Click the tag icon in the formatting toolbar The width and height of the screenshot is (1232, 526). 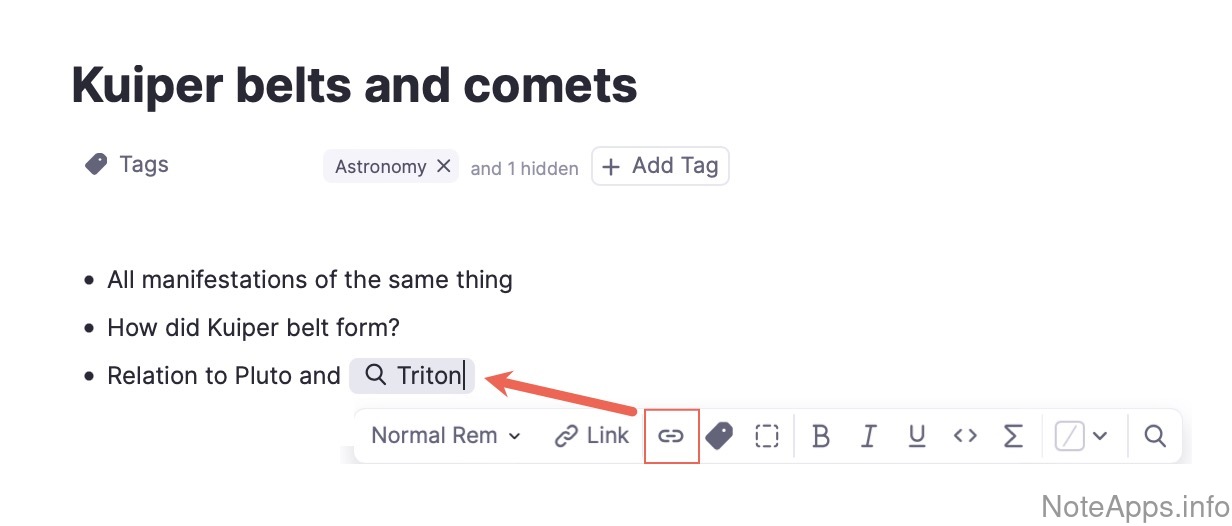coord(719,436)
